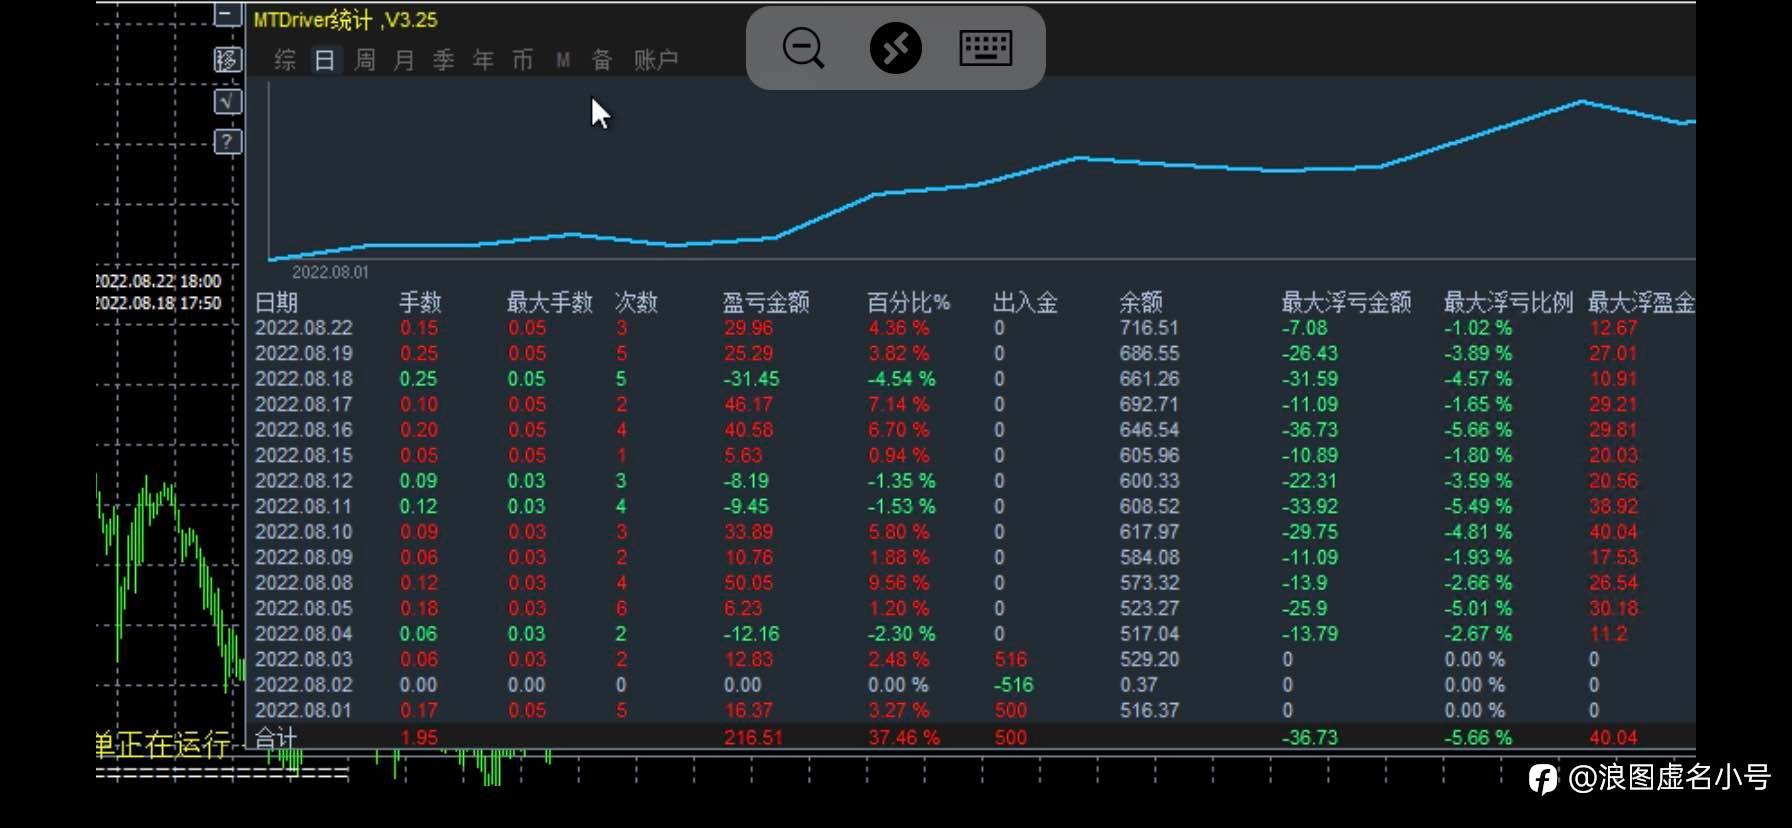Select the 2022.08.03 date row
The height and width of the screenshot is (828, 1792).
[x=304, y=660]
